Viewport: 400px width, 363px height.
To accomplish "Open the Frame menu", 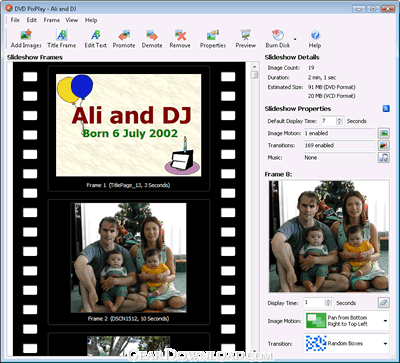I will pos(52,20).
